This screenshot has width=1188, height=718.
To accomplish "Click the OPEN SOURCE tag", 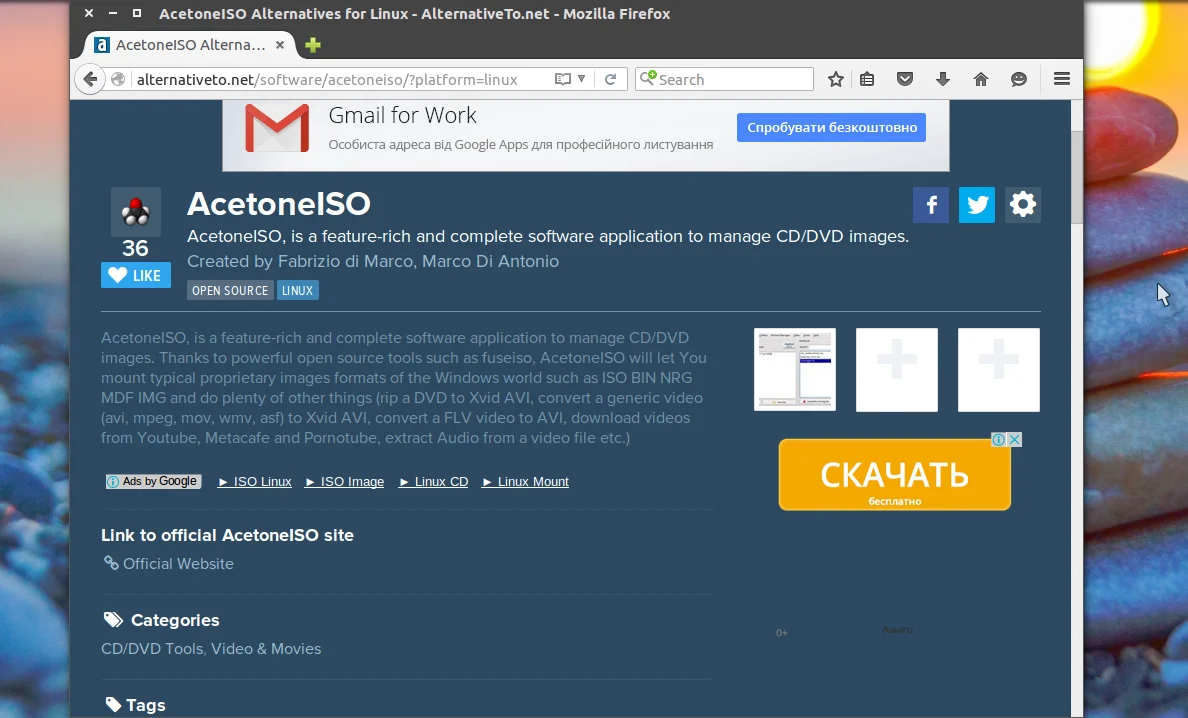I will pyautogui.click(x=230, y=290).
